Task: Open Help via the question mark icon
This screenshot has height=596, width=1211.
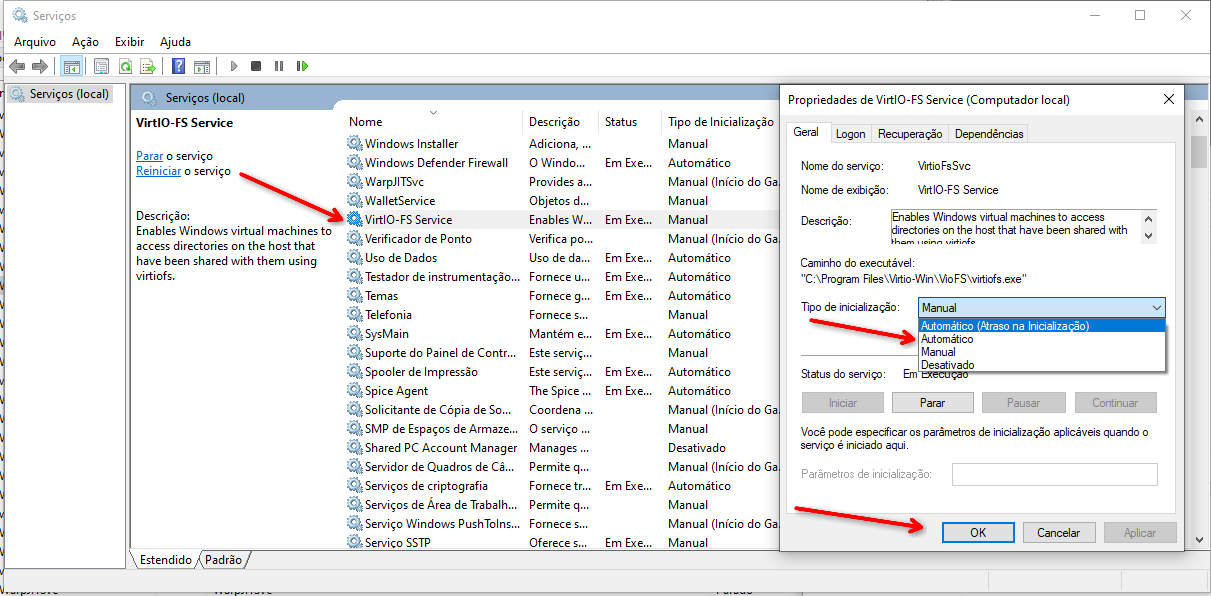Action: pyautogui.click(x=178, y=66)
